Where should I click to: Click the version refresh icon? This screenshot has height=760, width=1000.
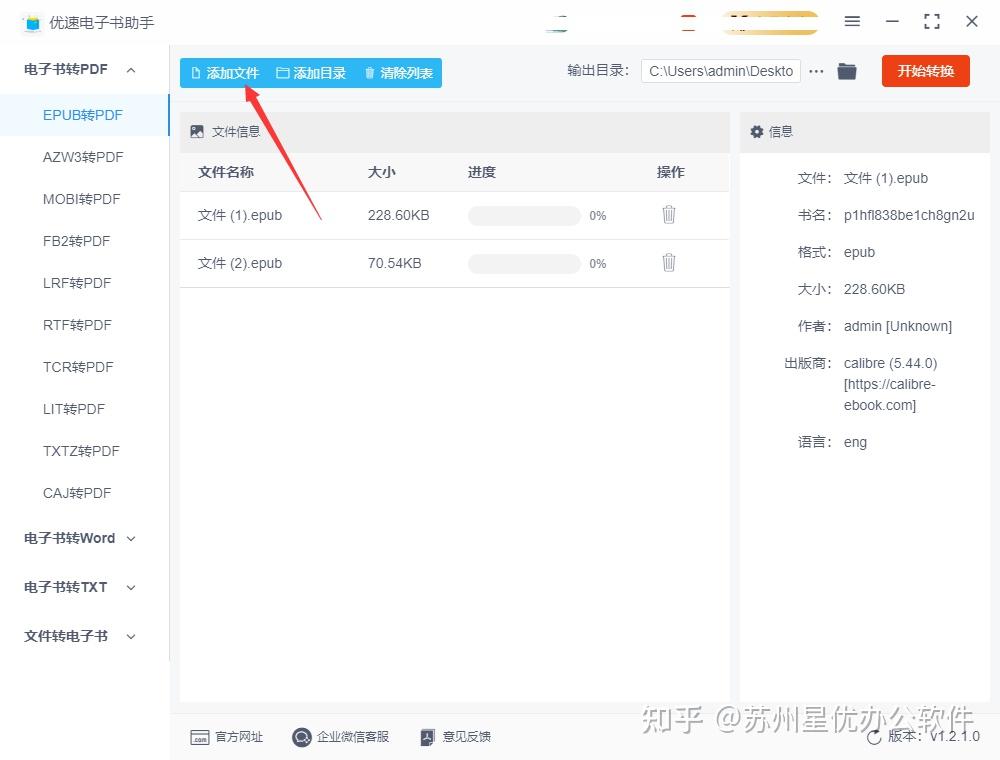(874, 737)
